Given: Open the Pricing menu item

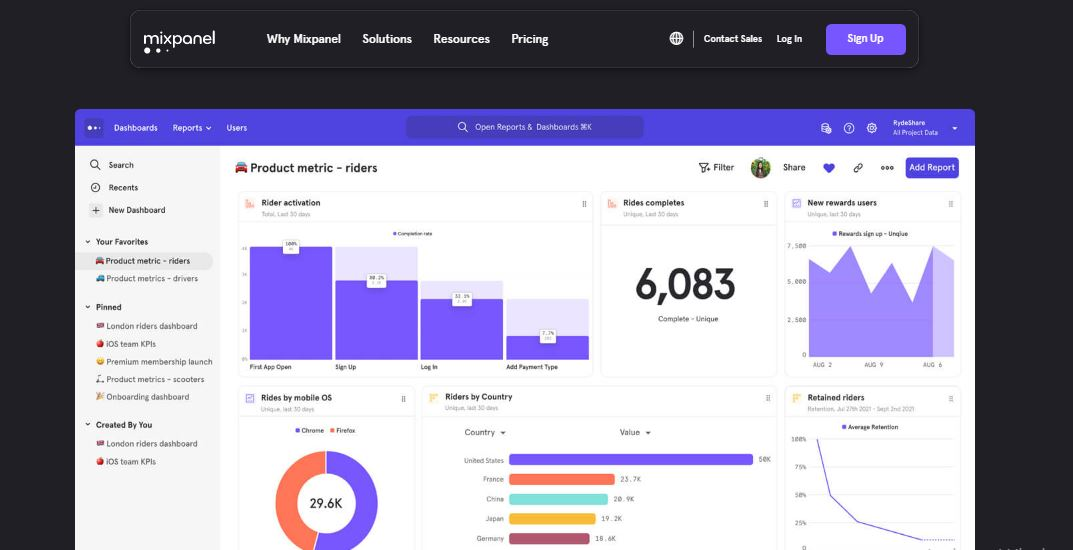Looking at the screenshot, I should [x=529, y=39].
